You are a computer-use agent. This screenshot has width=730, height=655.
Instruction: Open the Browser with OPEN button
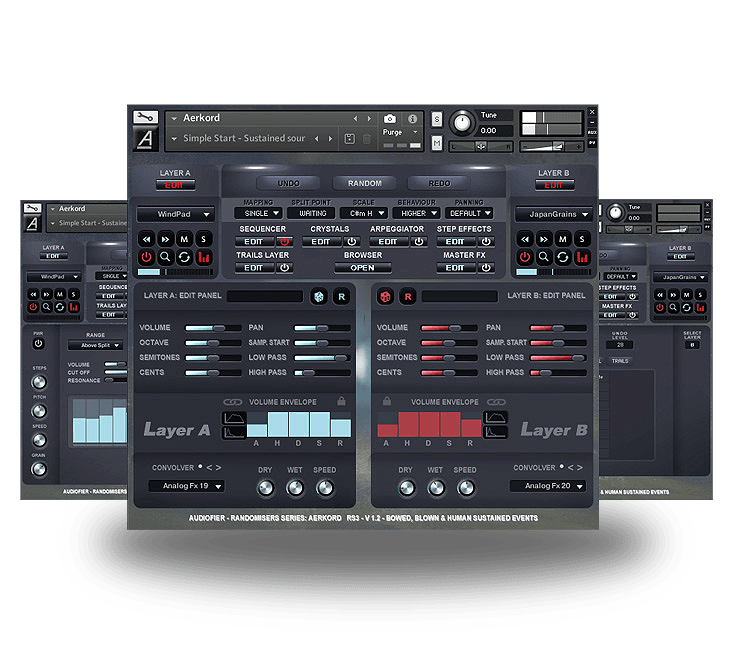(363, 268)
